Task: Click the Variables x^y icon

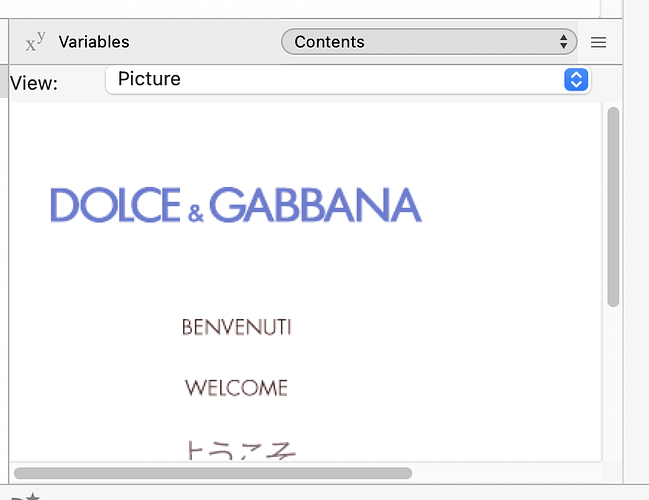Action: [x=35, y=42]
